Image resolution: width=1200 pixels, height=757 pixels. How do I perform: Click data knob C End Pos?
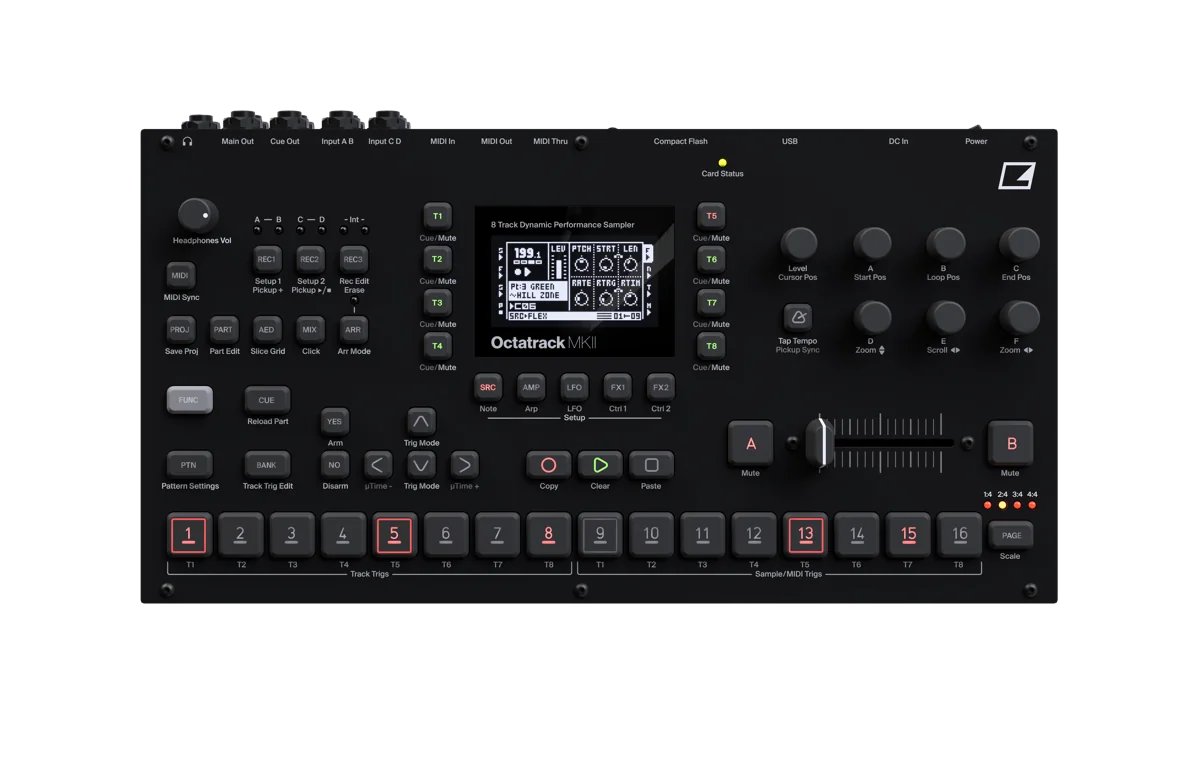[1019, 243]
